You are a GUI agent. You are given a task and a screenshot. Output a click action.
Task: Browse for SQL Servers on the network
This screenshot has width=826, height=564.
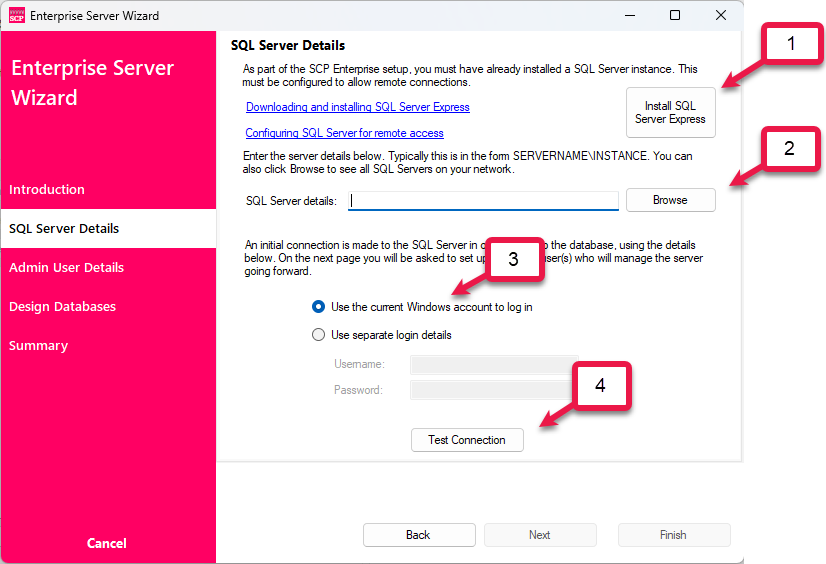click(671, 200)
